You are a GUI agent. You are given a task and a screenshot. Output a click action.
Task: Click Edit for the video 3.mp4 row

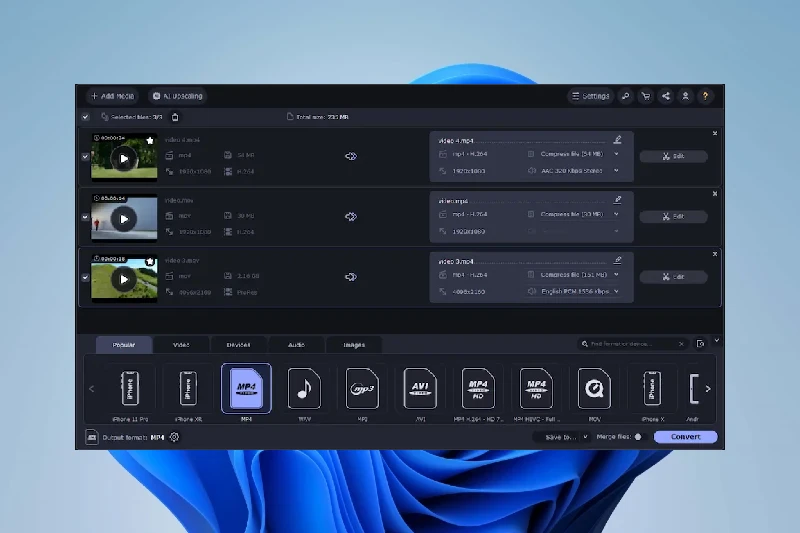pyautogui.click(x=673, y=277)
